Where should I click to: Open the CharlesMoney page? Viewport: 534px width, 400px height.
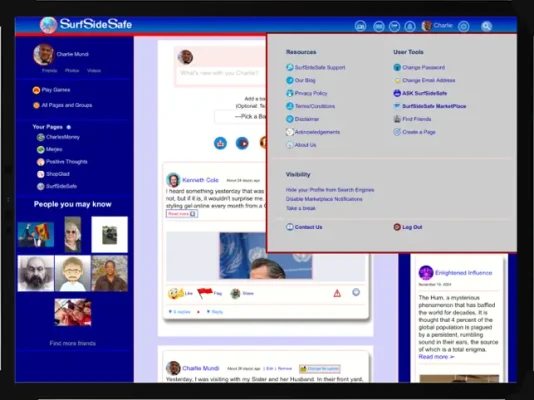point(58,137)
